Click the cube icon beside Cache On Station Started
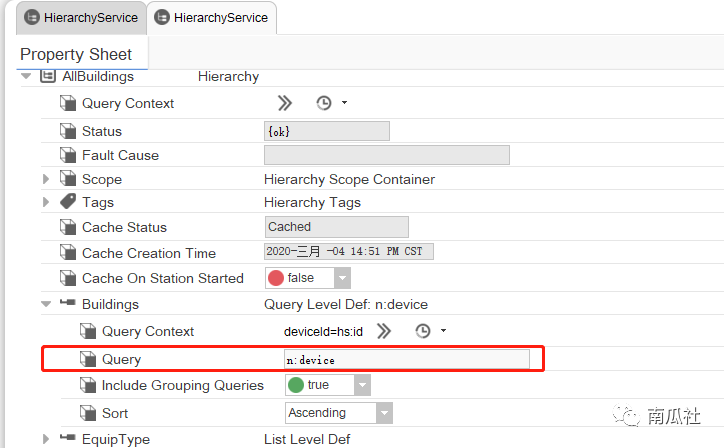Viewport: 724px width, 448px height. [68, 278]
